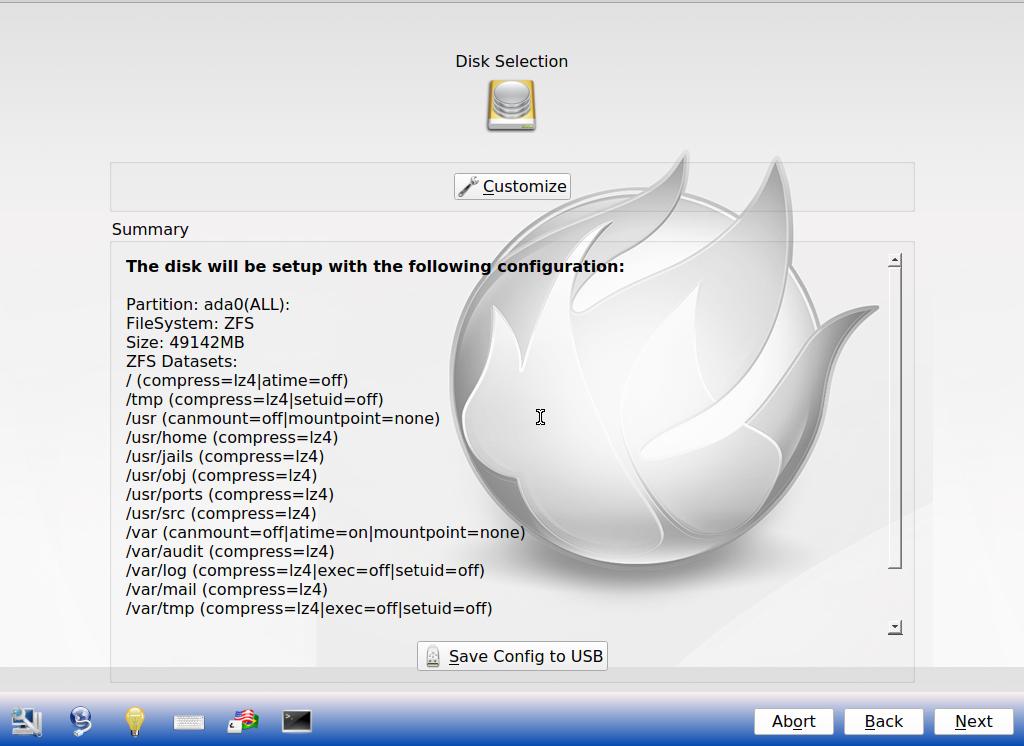
Task: Click the '/var/log' dataset line
Action: pyautogui.click(x=306, y=570)
